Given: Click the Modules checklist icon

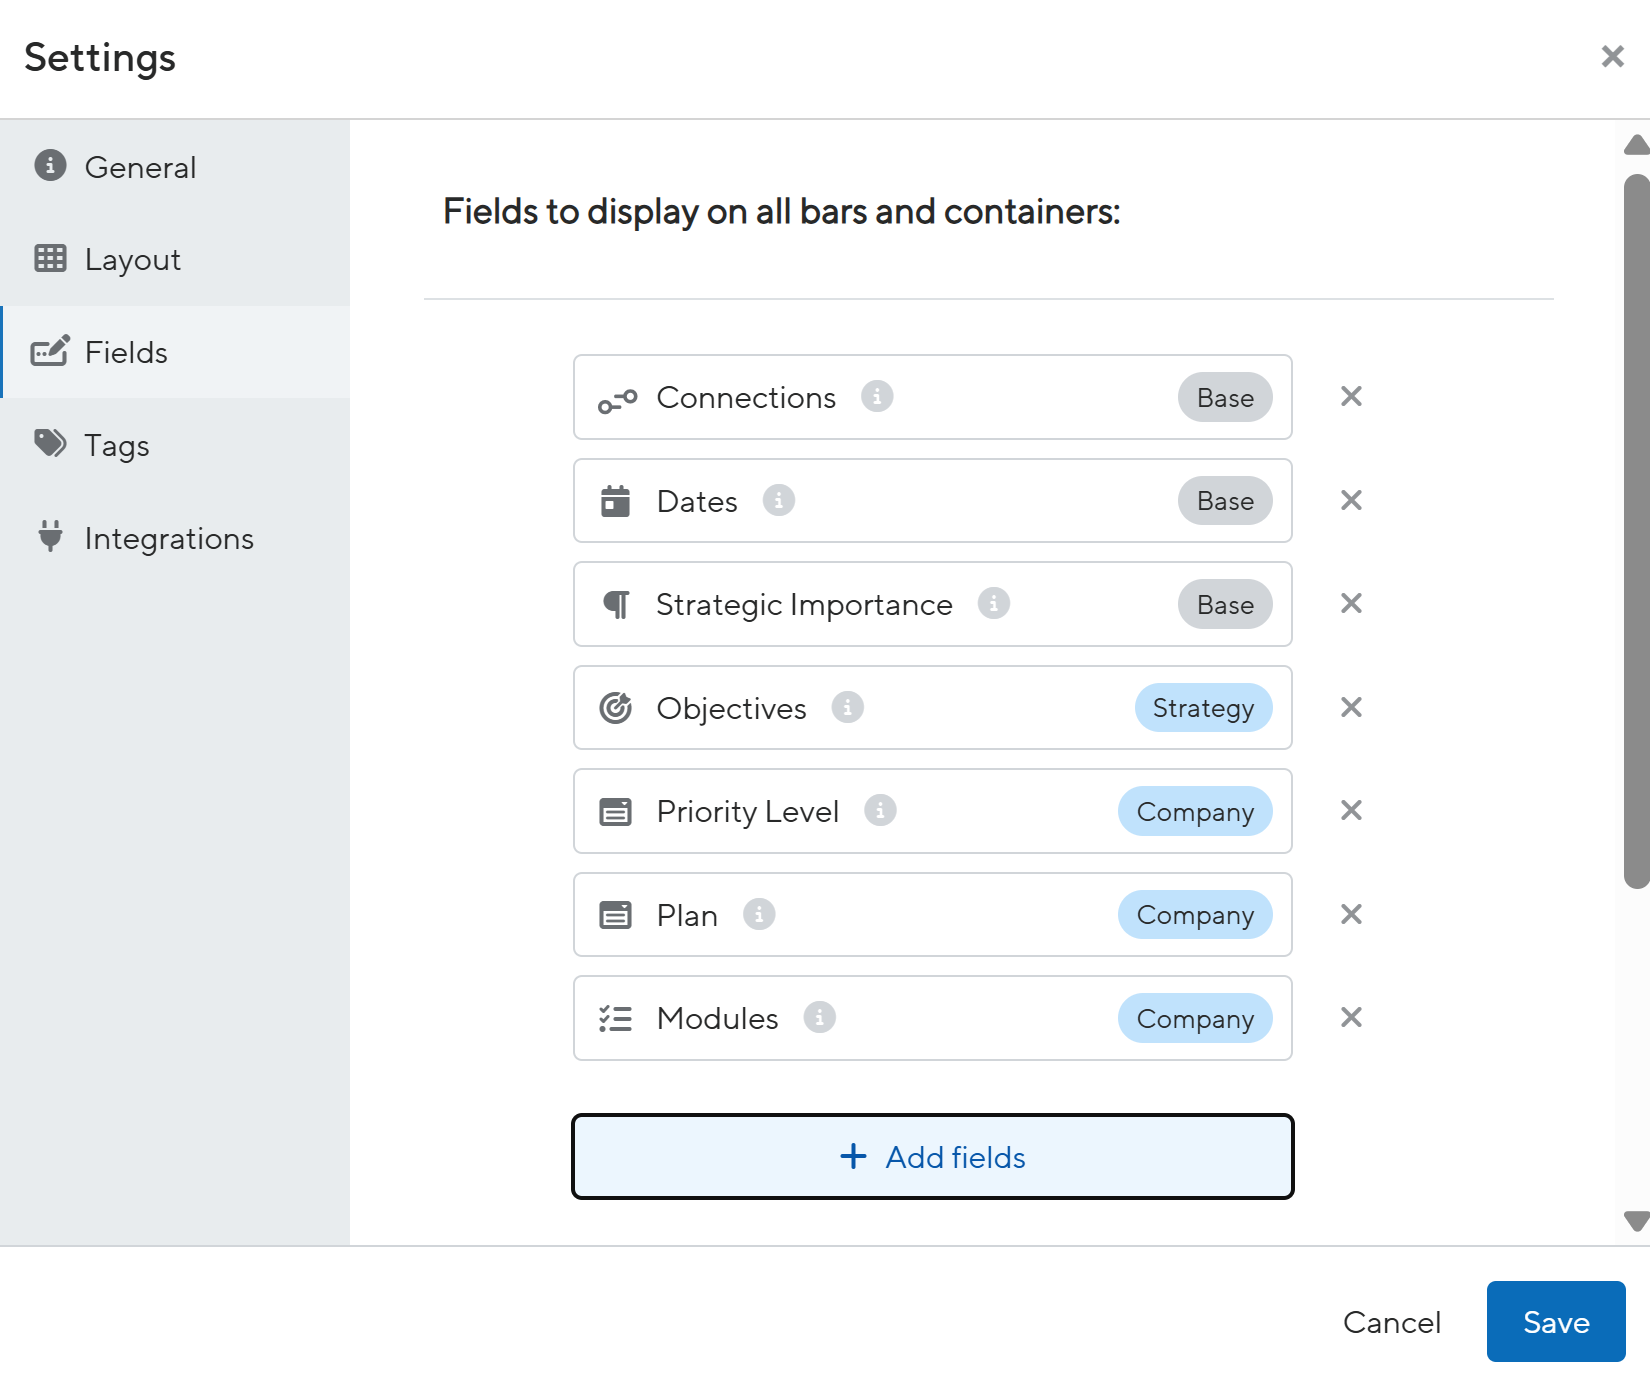Looking at the screenshot, I should pos(615,1018).
